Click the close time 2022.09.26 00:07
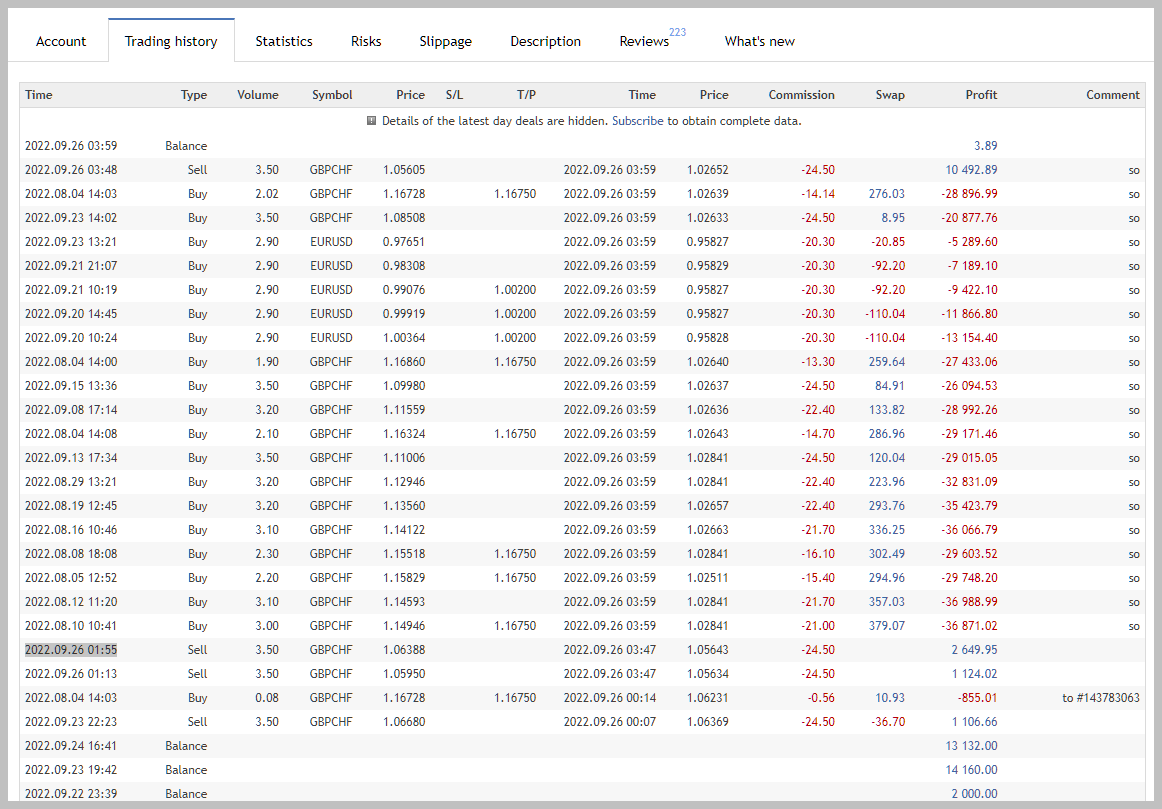Screen dimensions: 1162x809 (609, 722)
